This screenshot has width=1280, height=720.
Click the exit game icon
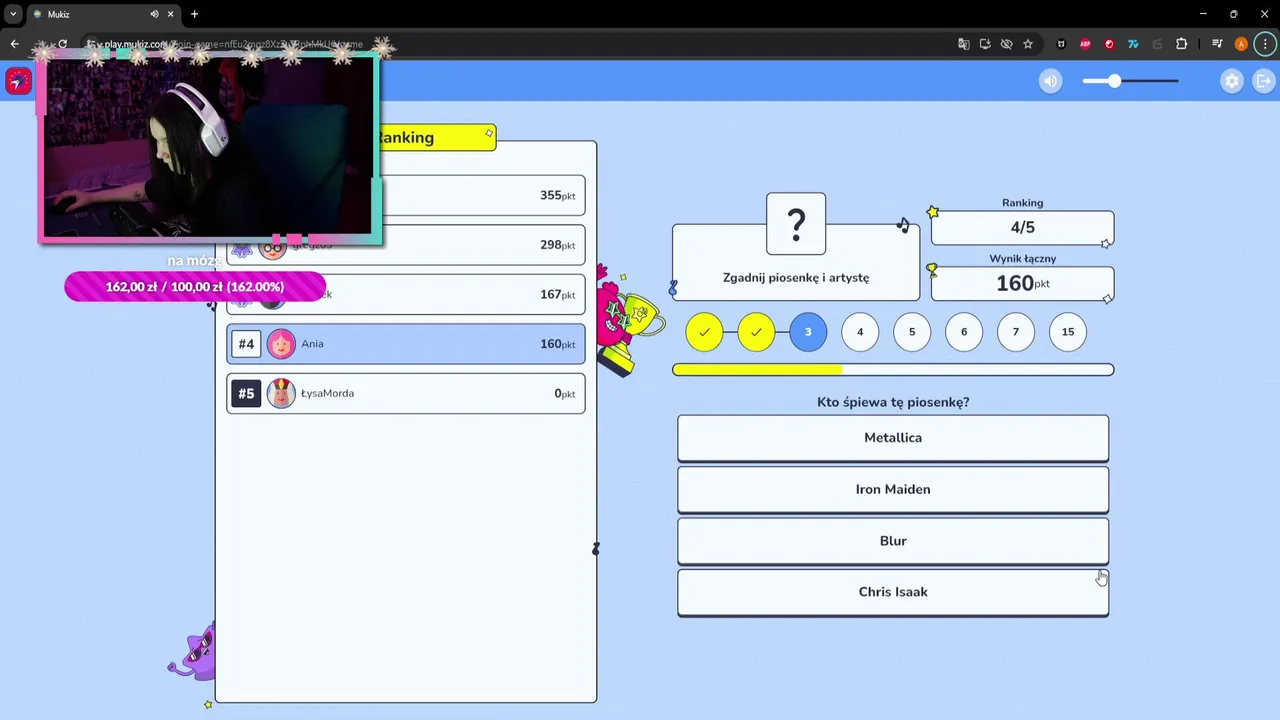pyautogui.click(x=1265, y=81)
